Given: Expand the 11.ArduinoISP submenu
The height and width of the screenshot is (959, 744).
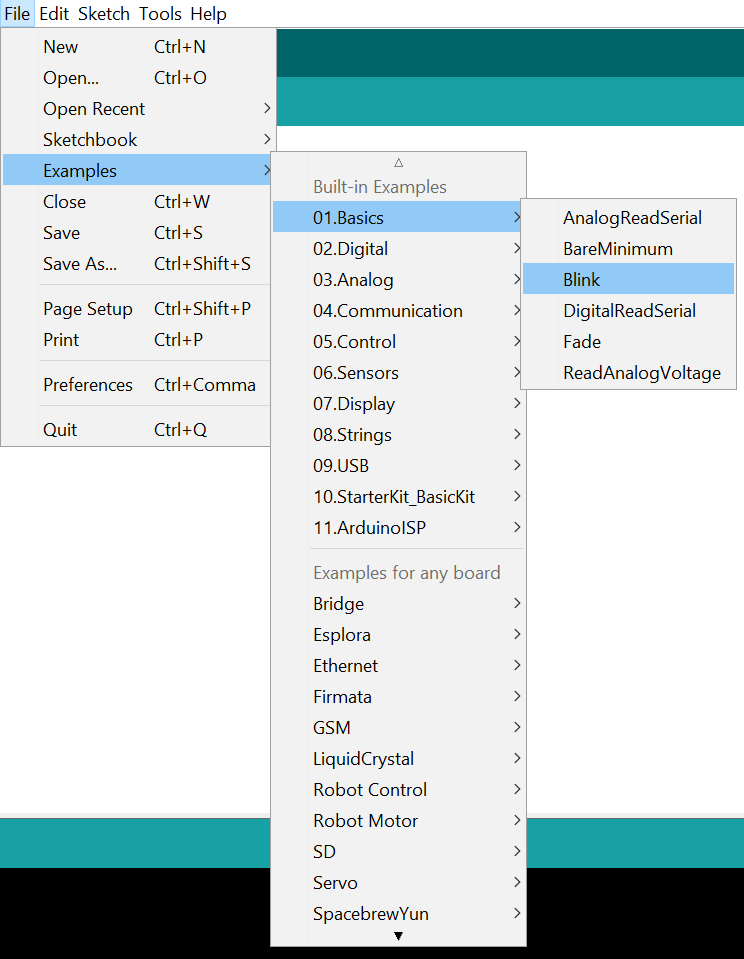Looking at the screenshot, I should (x=398, y=527).
